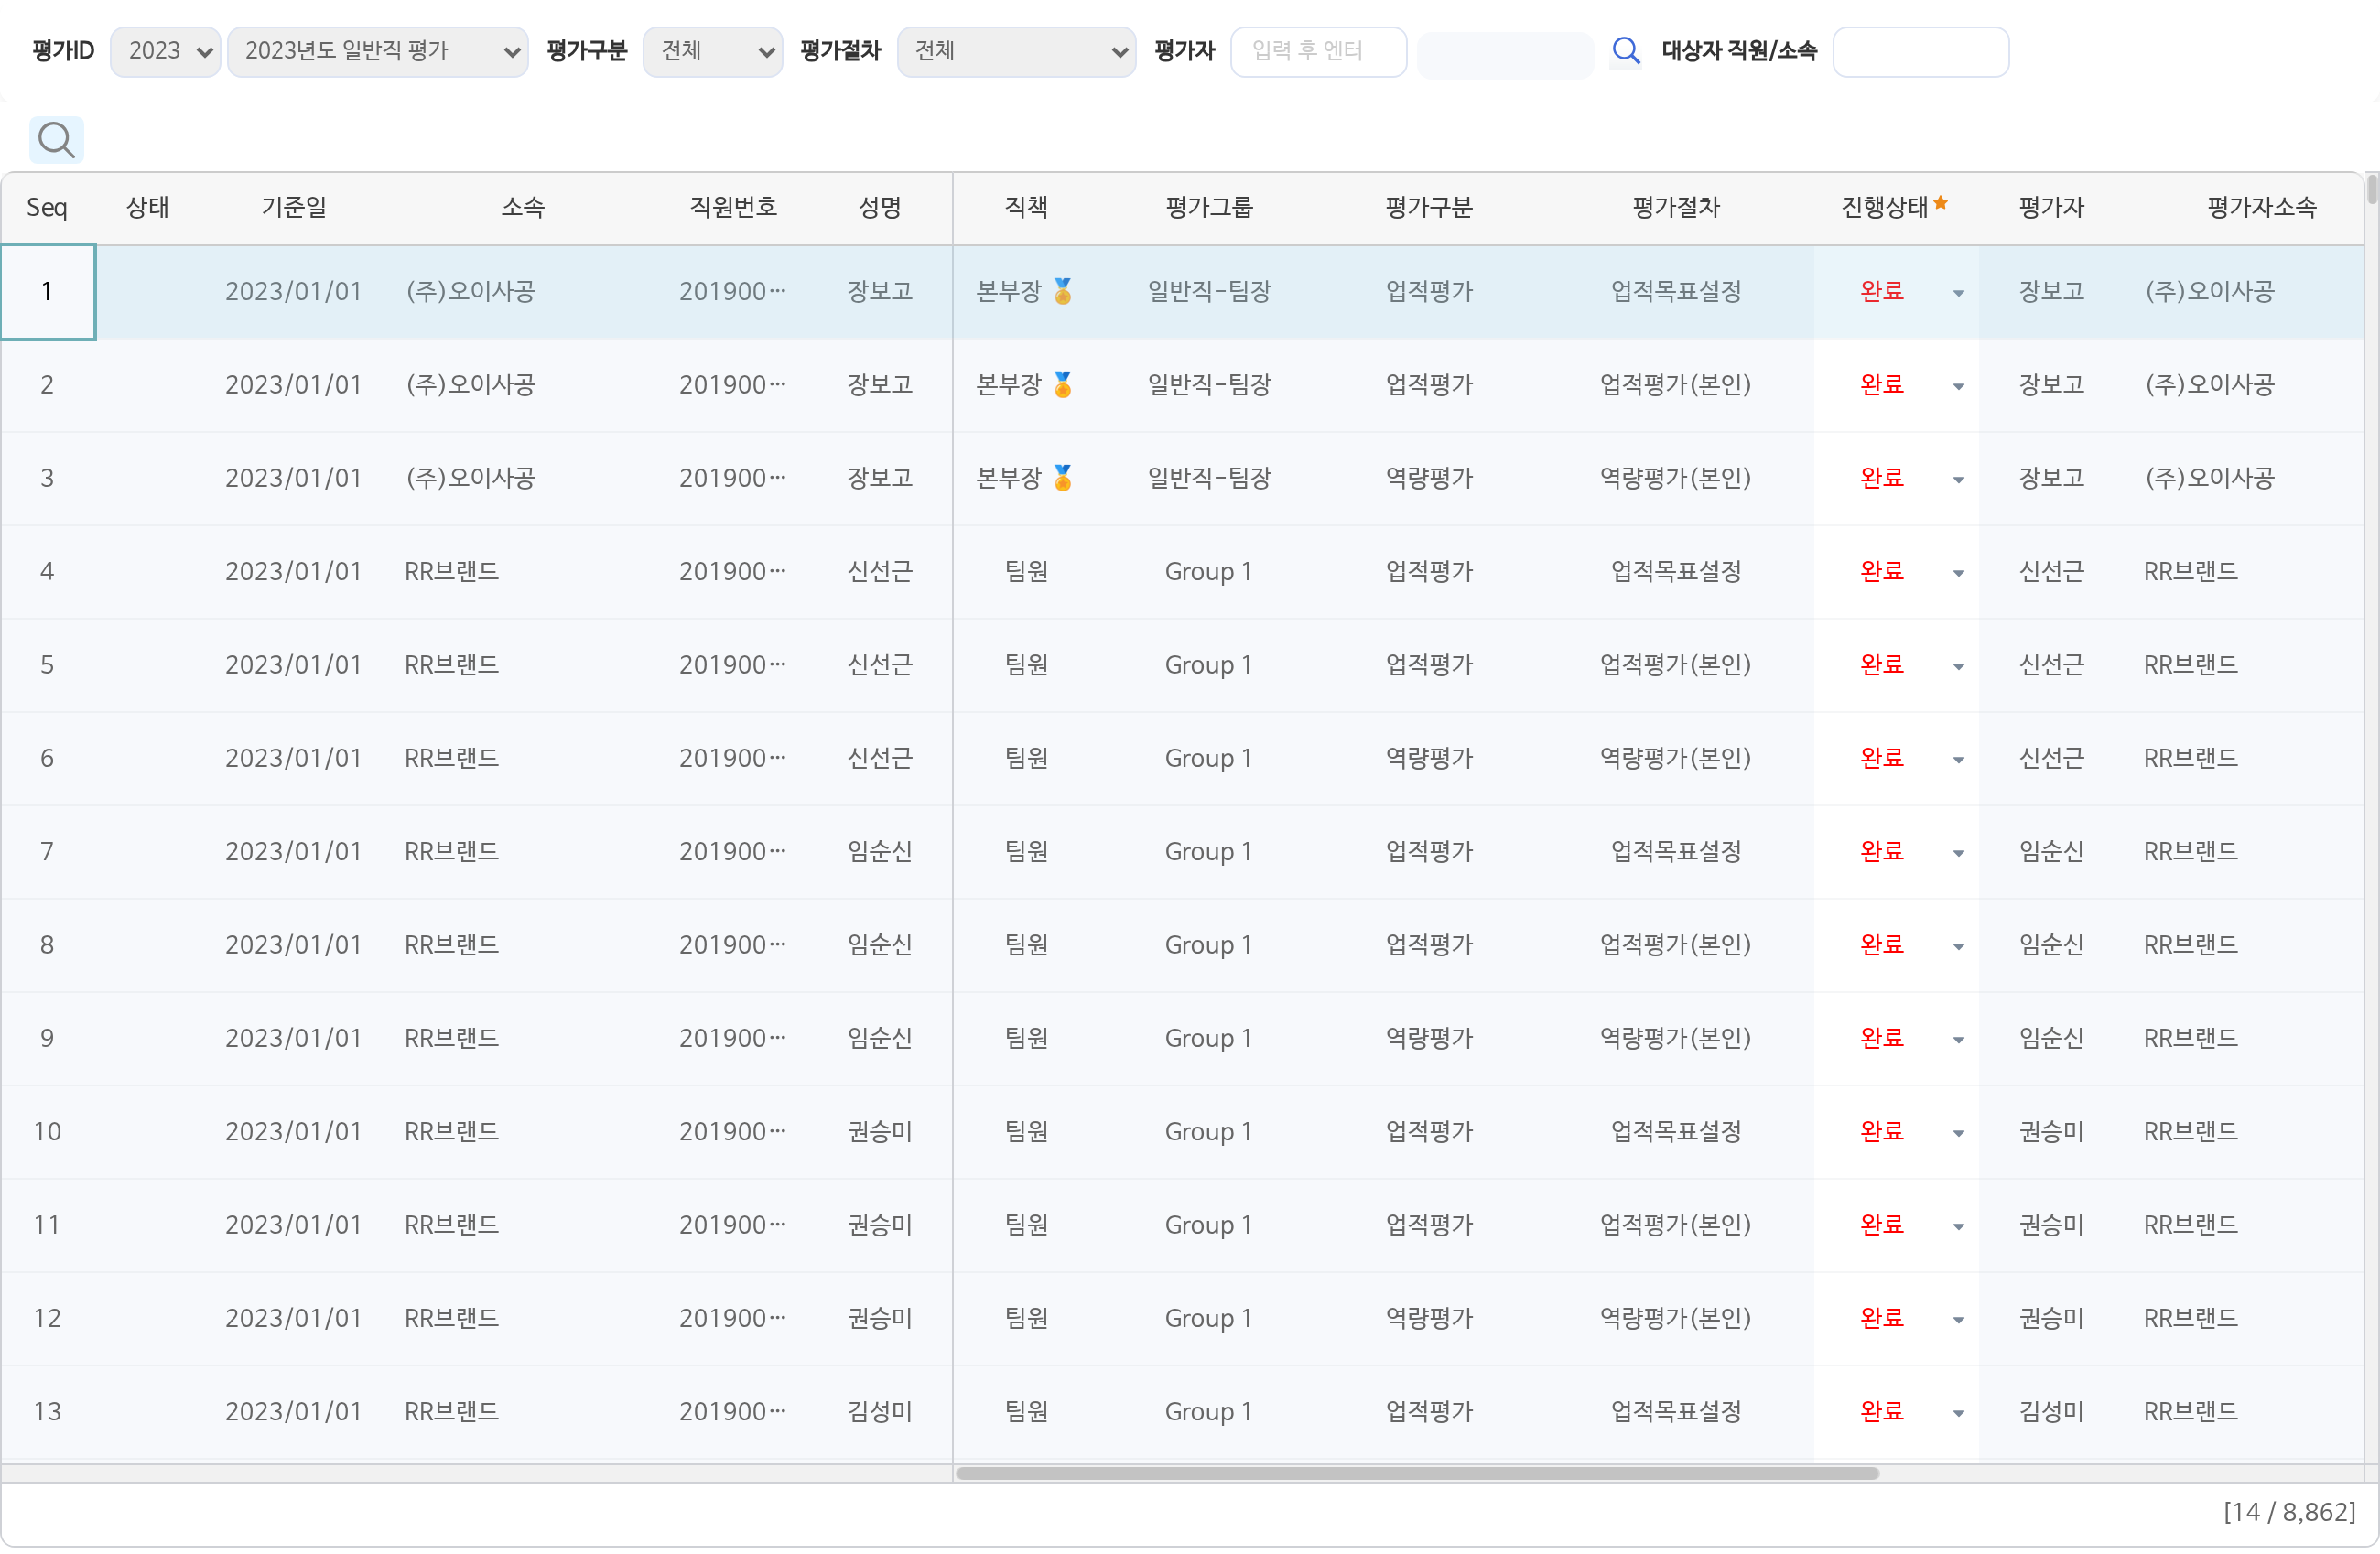The width and height of the screenshot is (2380, 1554).
Task: Open the 평가구분 전체 dropdown
Action: pyautogui.click(x=712, y=51)
